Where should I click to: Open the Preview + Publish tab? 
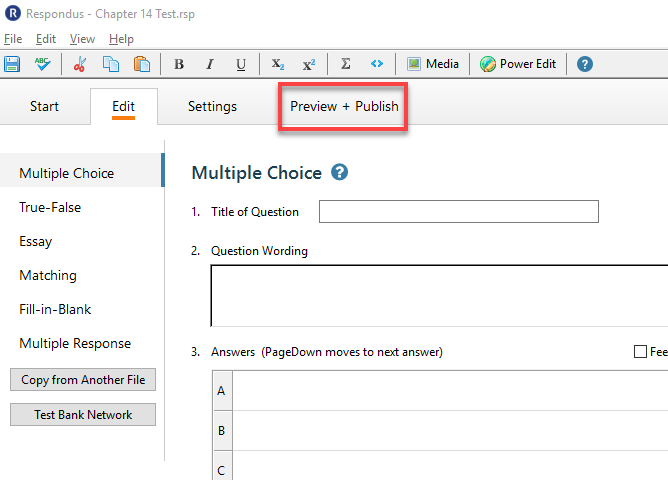pyautogui.click(x=344, y=106)
